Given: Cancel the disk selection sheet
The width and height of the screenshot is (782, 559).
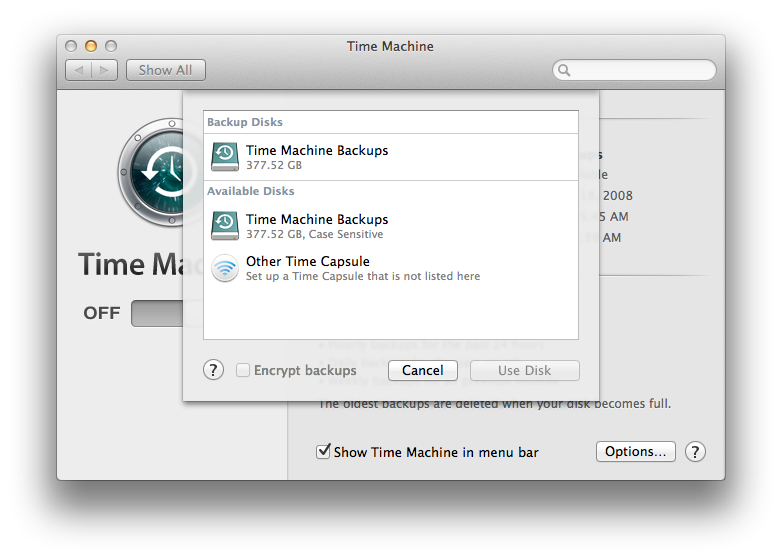Looking at the screenshot, I should point(423,371).
